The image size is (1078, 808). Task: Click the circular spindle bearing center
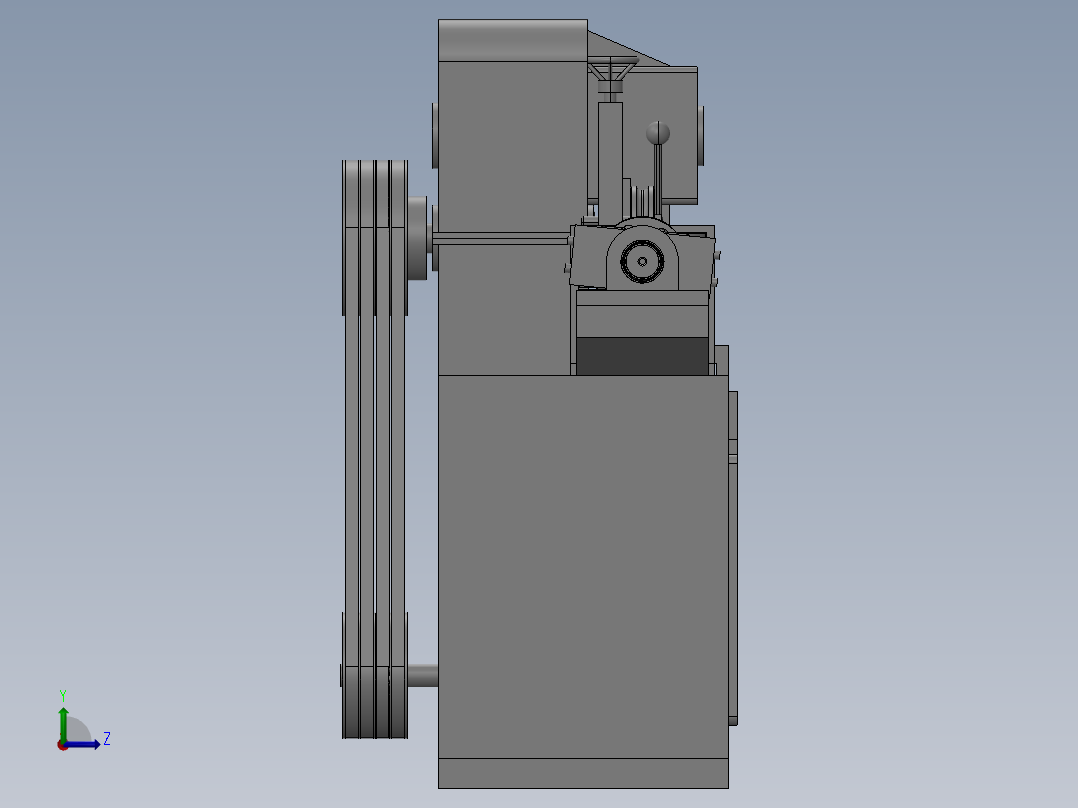[642, 261]
